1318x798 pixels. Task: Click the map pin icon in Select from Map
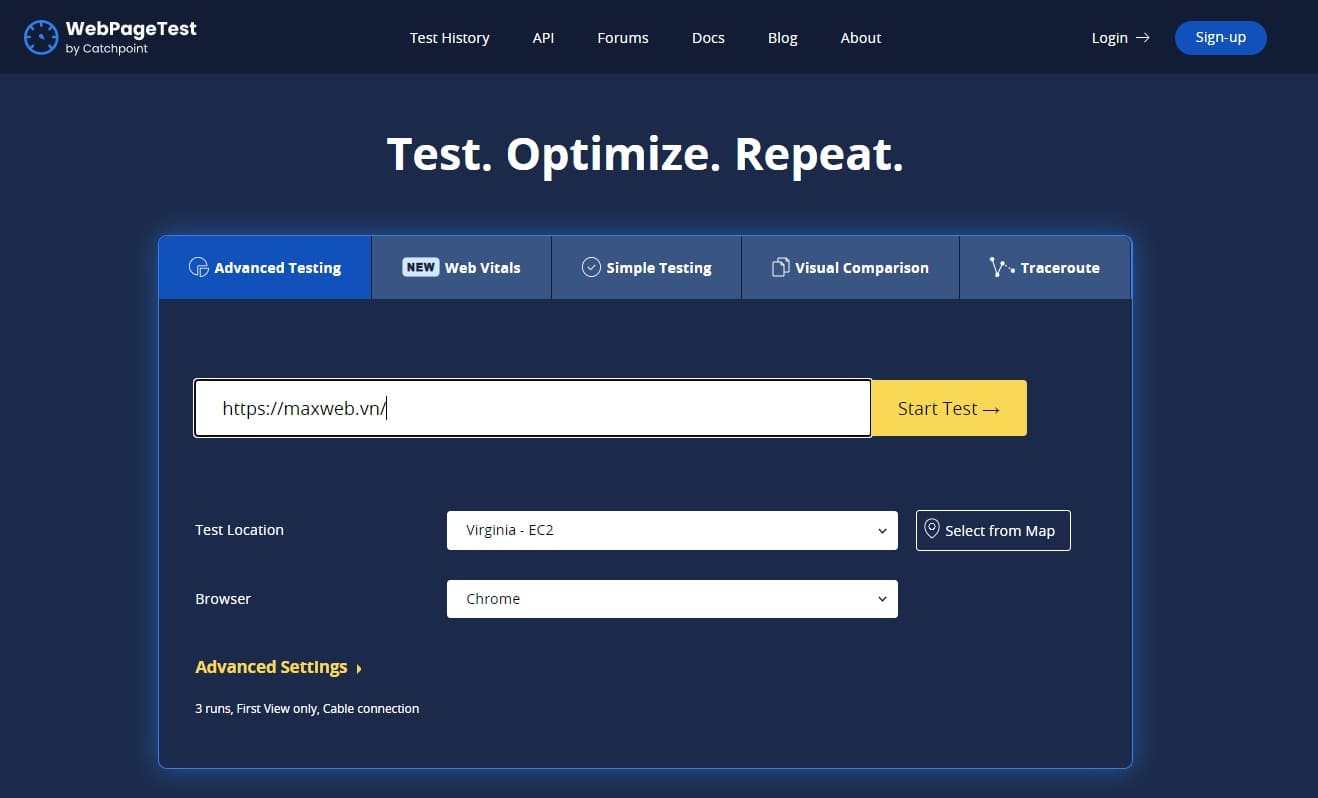point(932,529)
